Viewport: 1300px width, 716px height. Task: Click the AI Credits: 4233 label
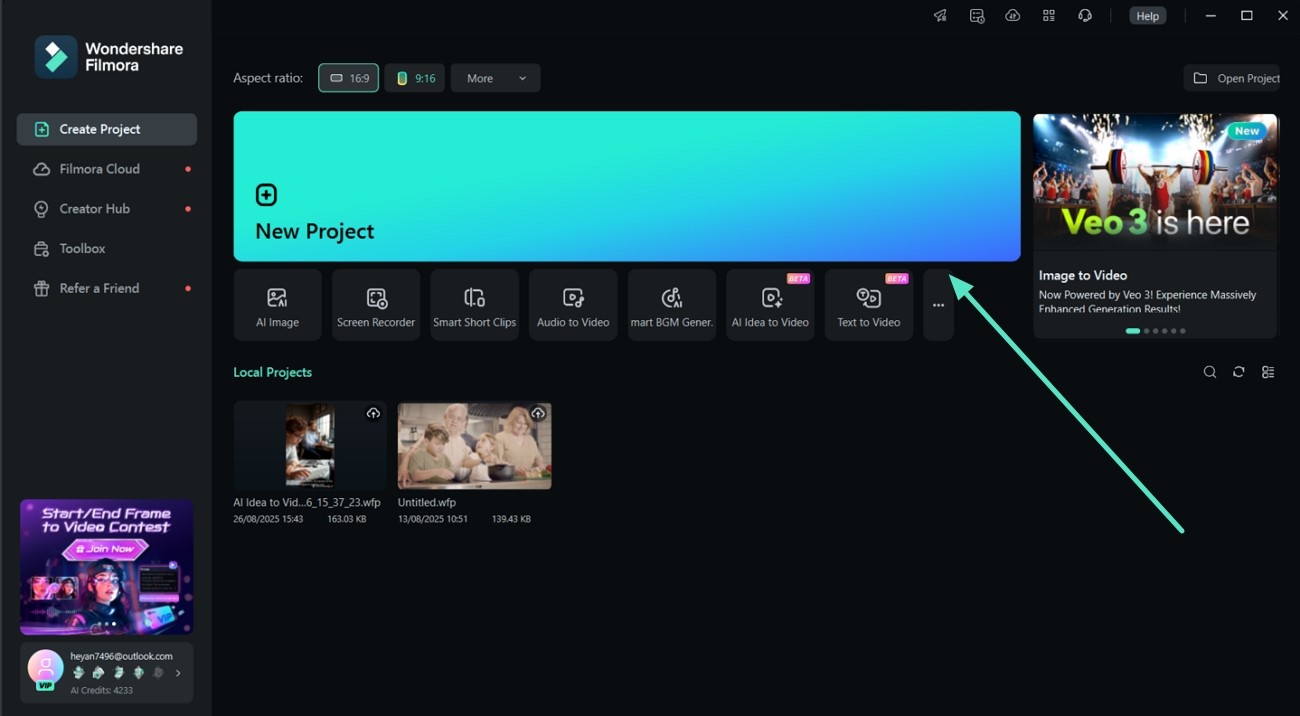click(101, 691)
